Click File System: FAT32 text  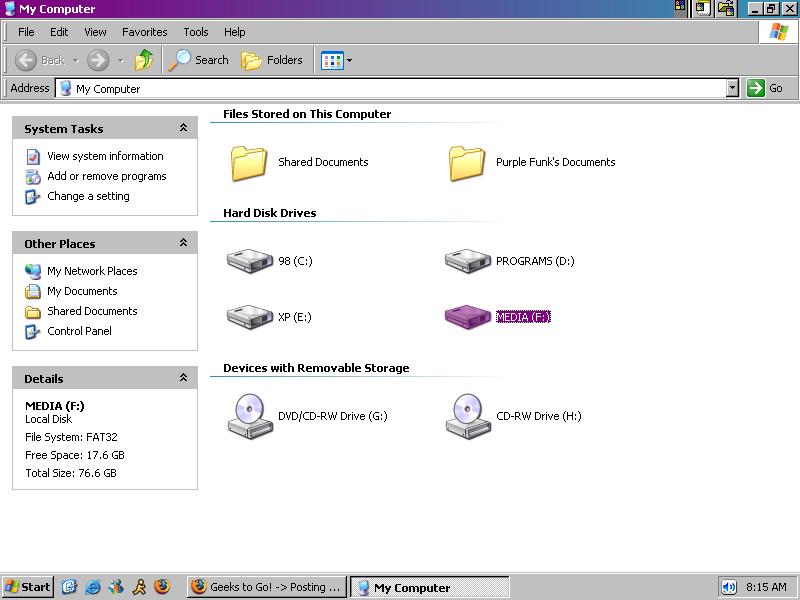point(71,437)
